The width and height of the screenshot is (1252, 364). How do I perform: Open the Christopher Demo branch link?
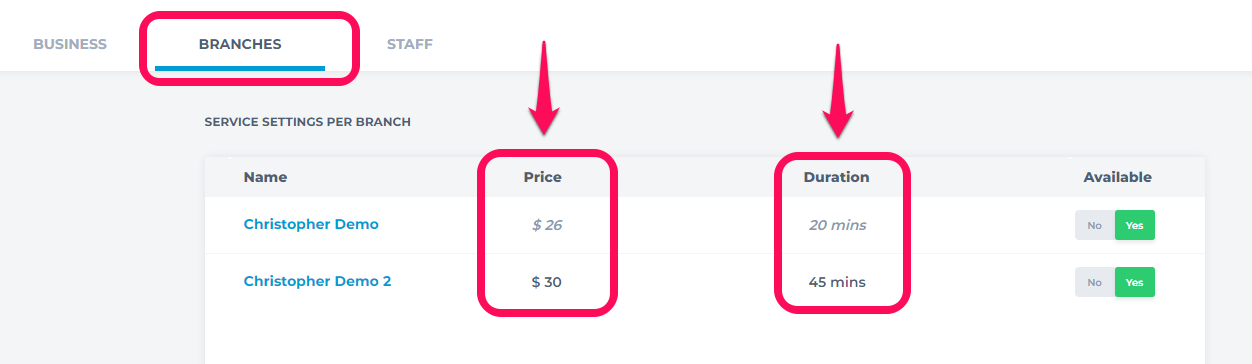coord(311,224)
